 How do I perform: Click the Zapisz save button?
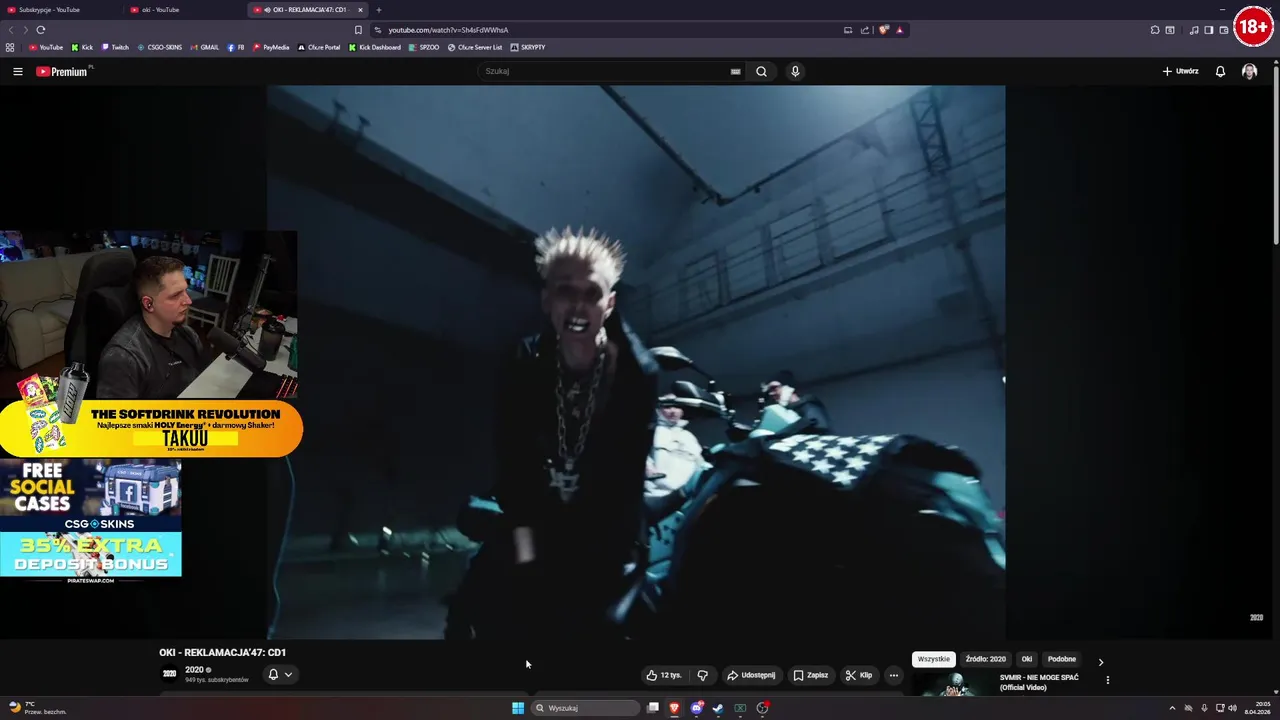[811, 675]
